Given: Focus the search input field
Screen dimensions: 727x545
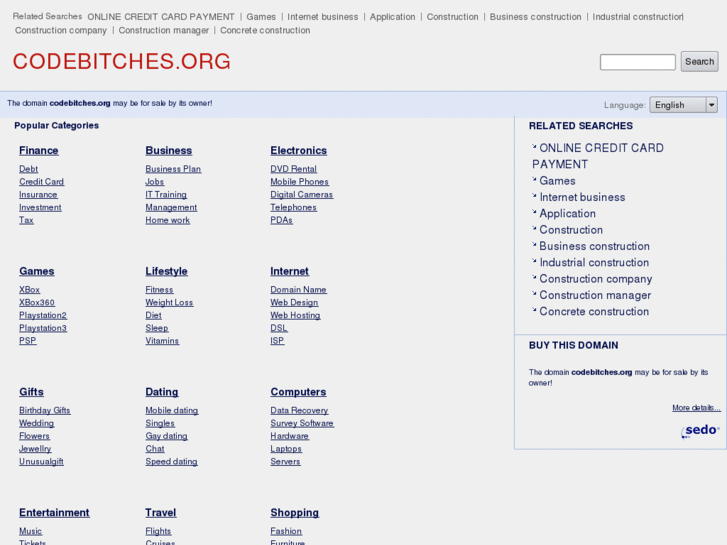Looking at the screenshot, I should (638, 62).
